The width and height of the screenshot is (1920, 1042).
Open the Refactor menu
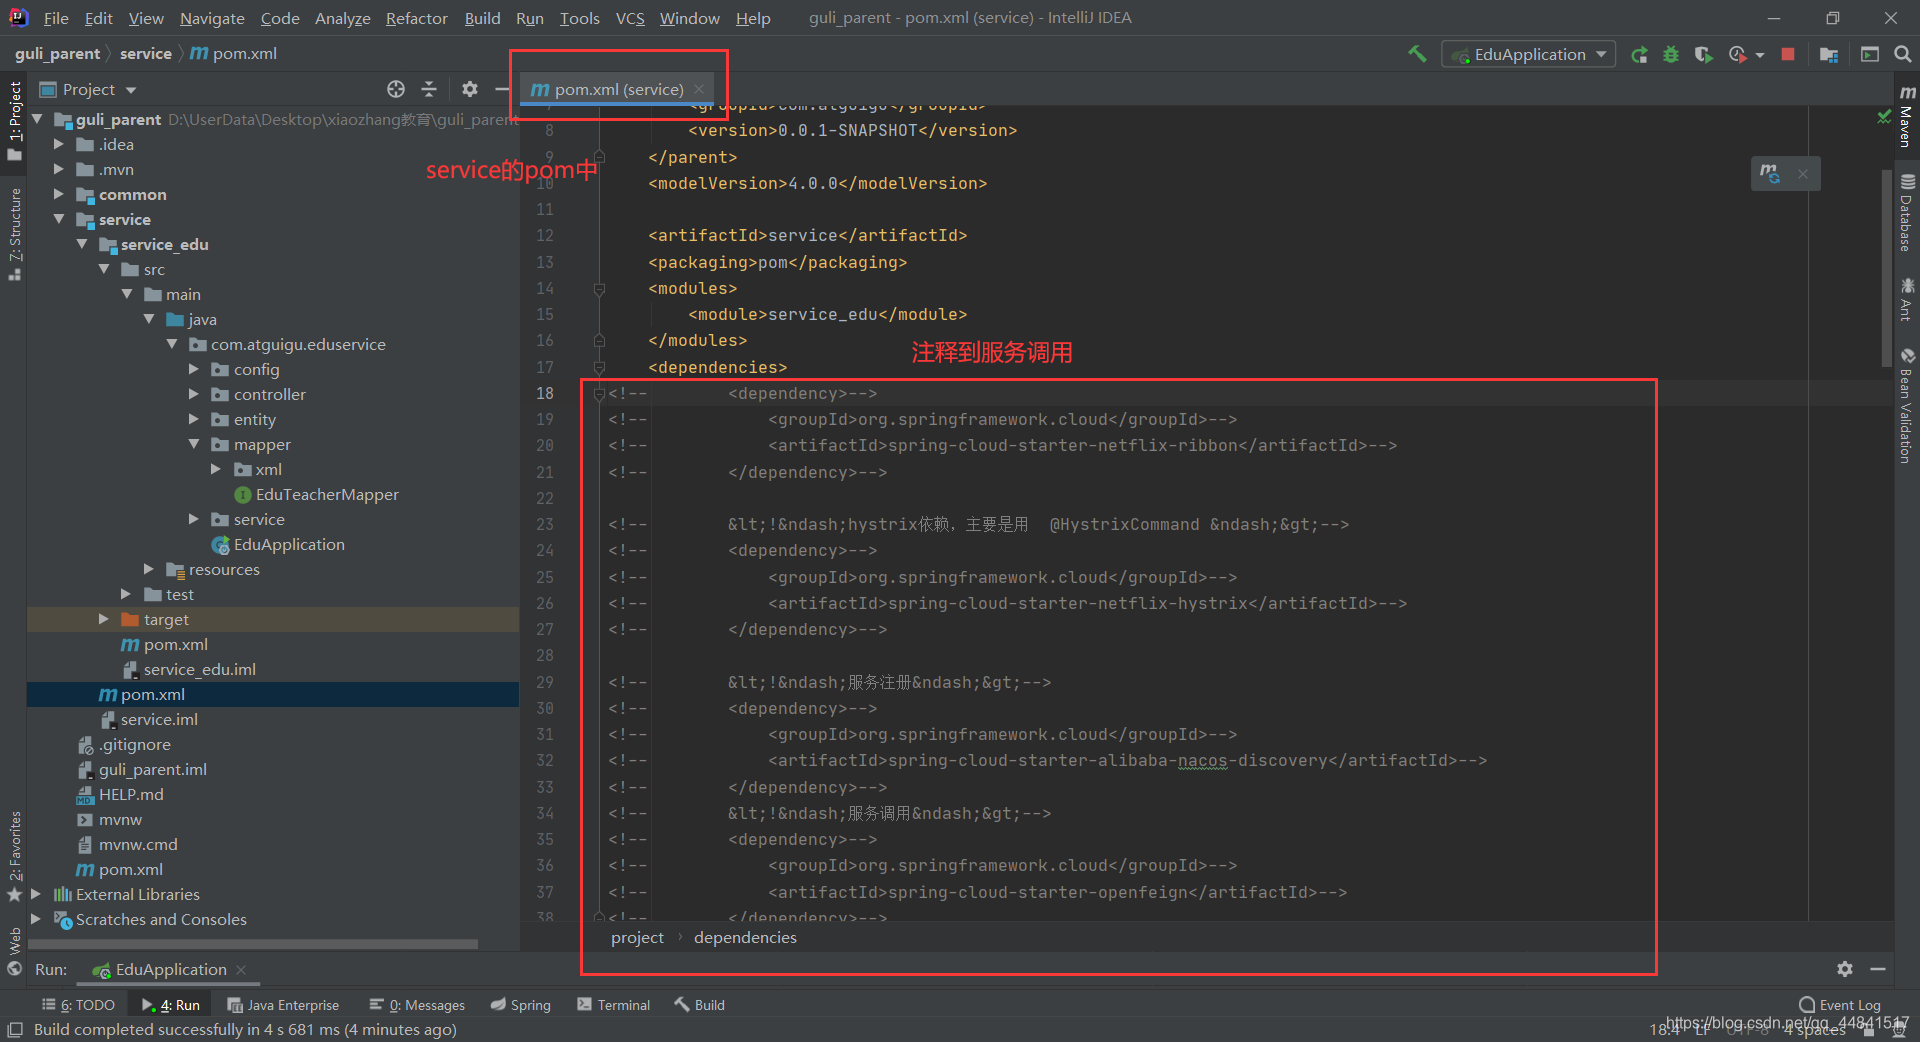click(x=416, y=18)
